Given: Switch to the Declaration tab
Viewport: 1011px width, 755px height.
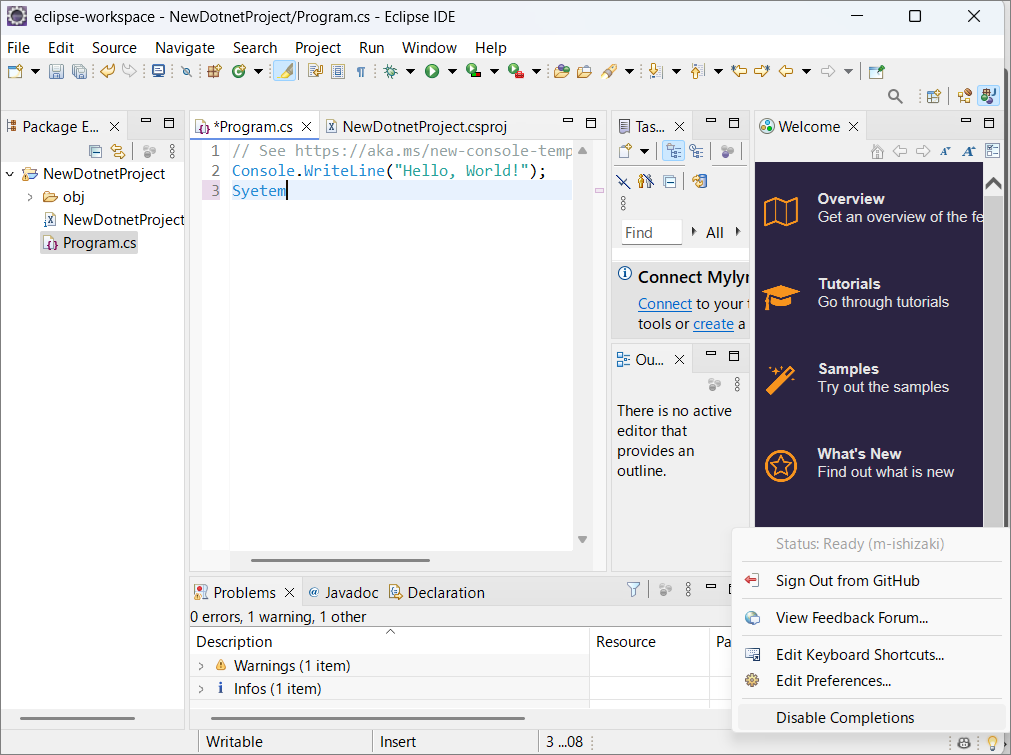Looking at the screenshot, I should pyautogui.click(x=437, y=593).
